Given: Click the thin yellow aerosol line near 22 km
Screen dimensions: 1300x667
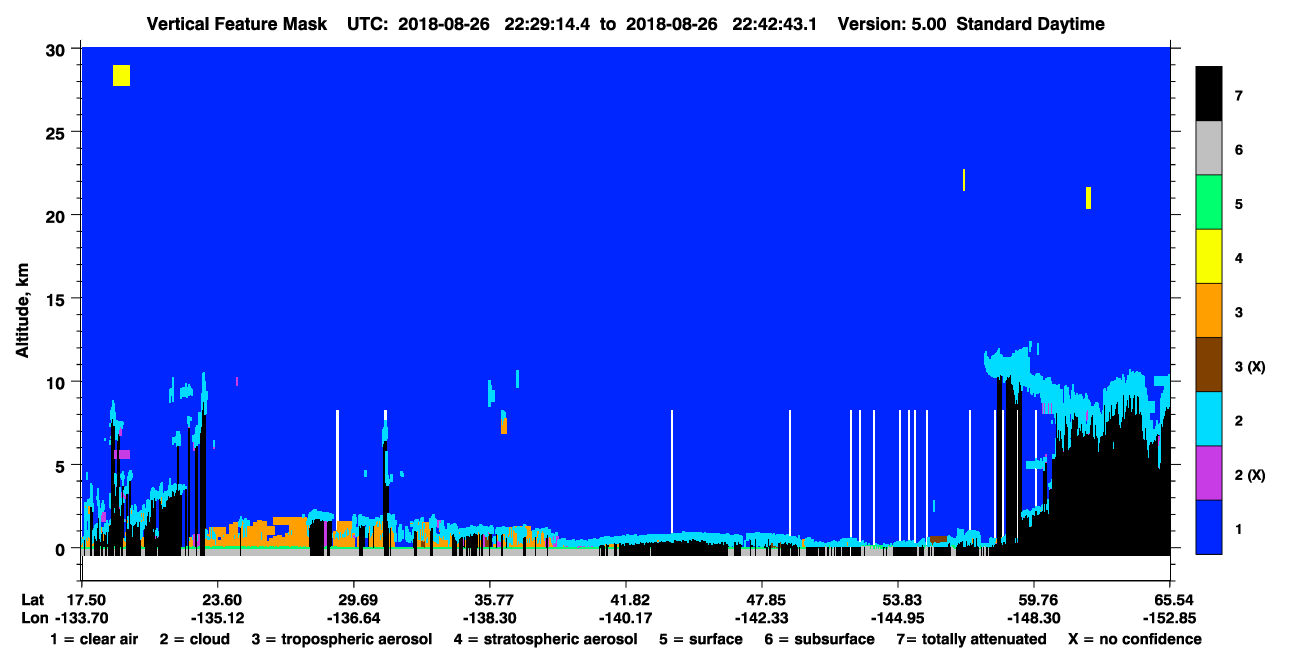Looking at the screenshot, I should pos(964,180).
